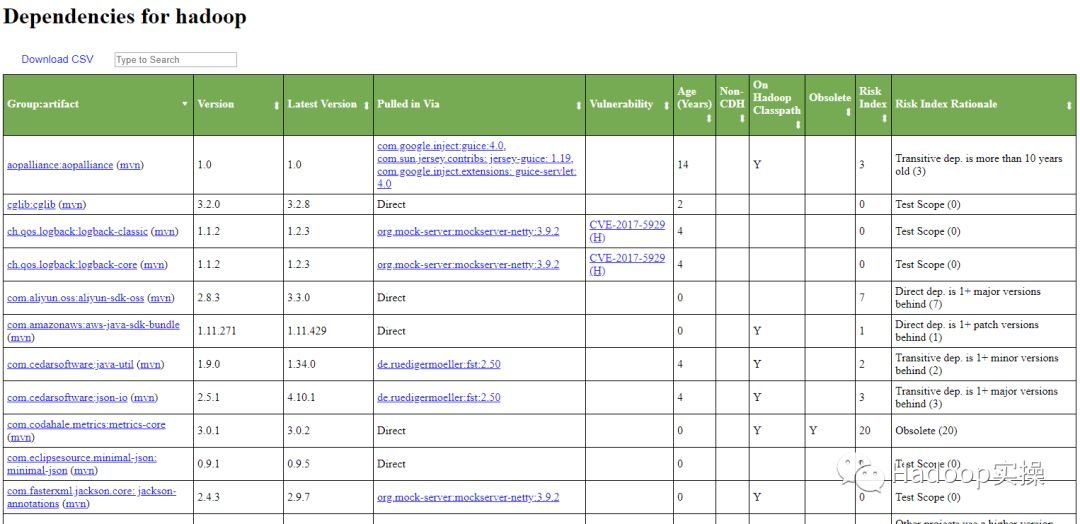Click version 2.4.3 cell
Viewport: 1080px width, 524px height.
[x=238, y=497]
